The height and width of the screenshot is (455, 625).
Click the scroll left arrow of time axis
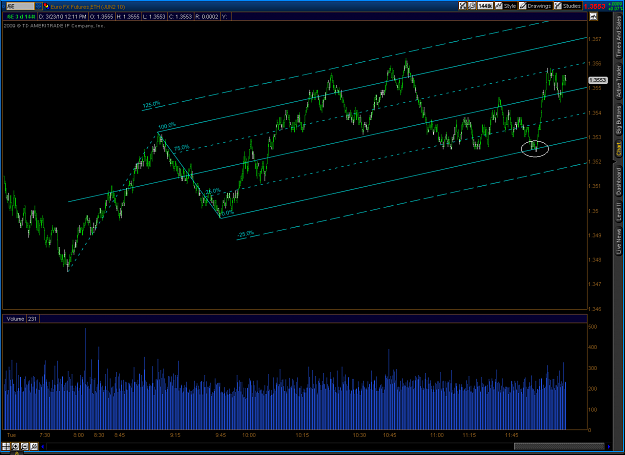(x=43, y=447)
